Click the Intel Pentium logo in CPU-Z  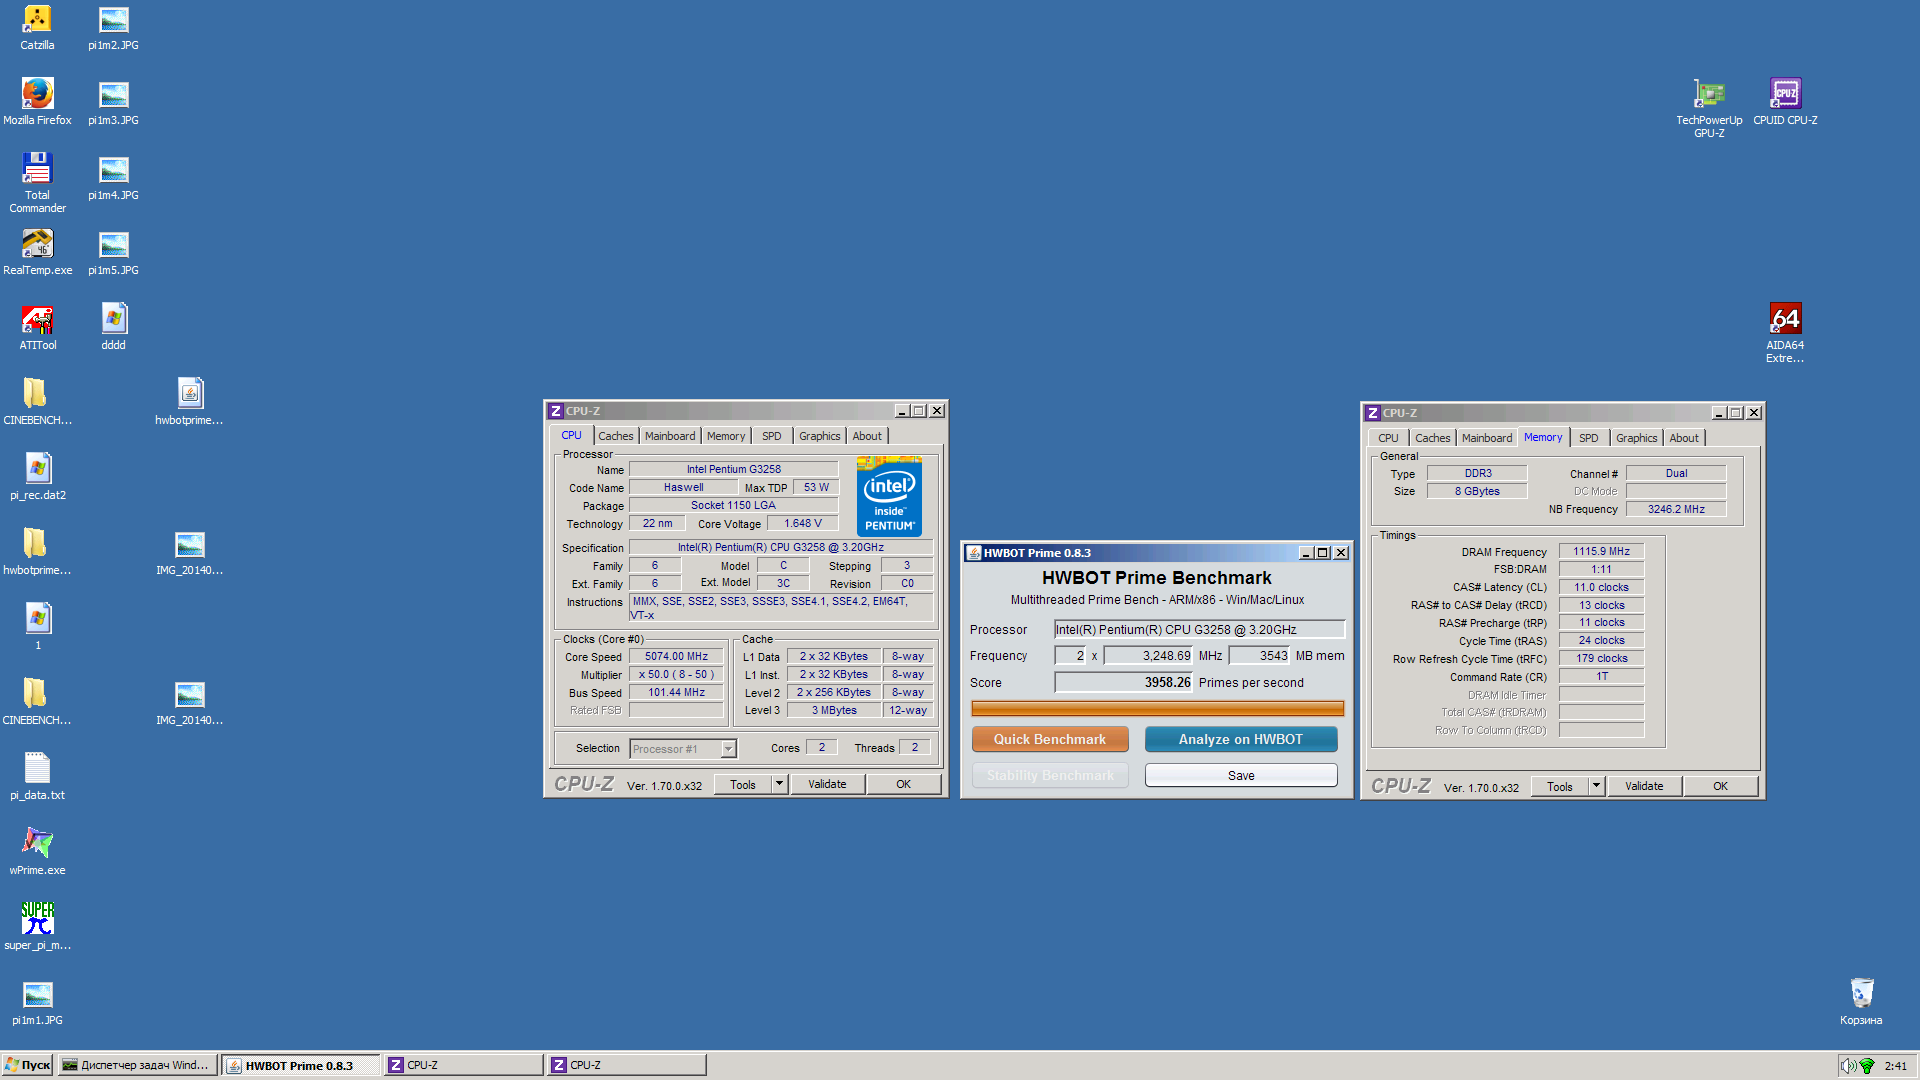click(x=889, y=496)
